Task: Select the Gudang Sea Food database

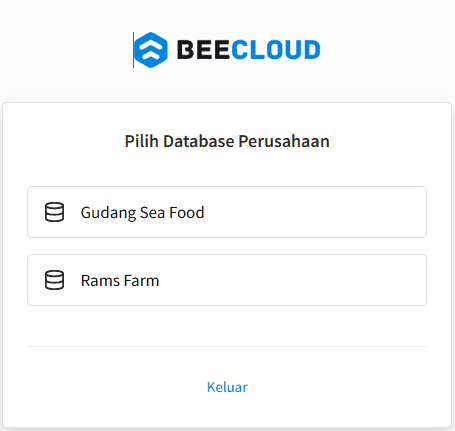Action: pos(227,212)
